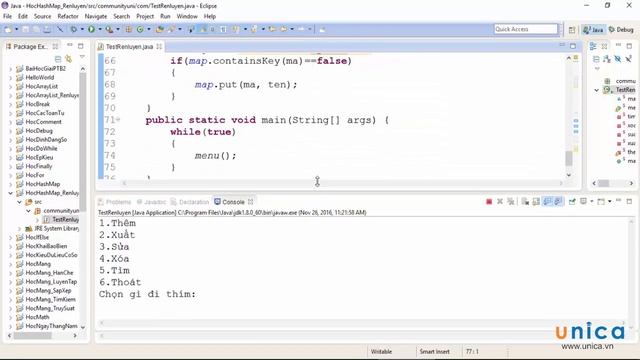The image size is (640, 360).
Task: Toggle Hide Static Members in Outline
Action: (628, 59)
